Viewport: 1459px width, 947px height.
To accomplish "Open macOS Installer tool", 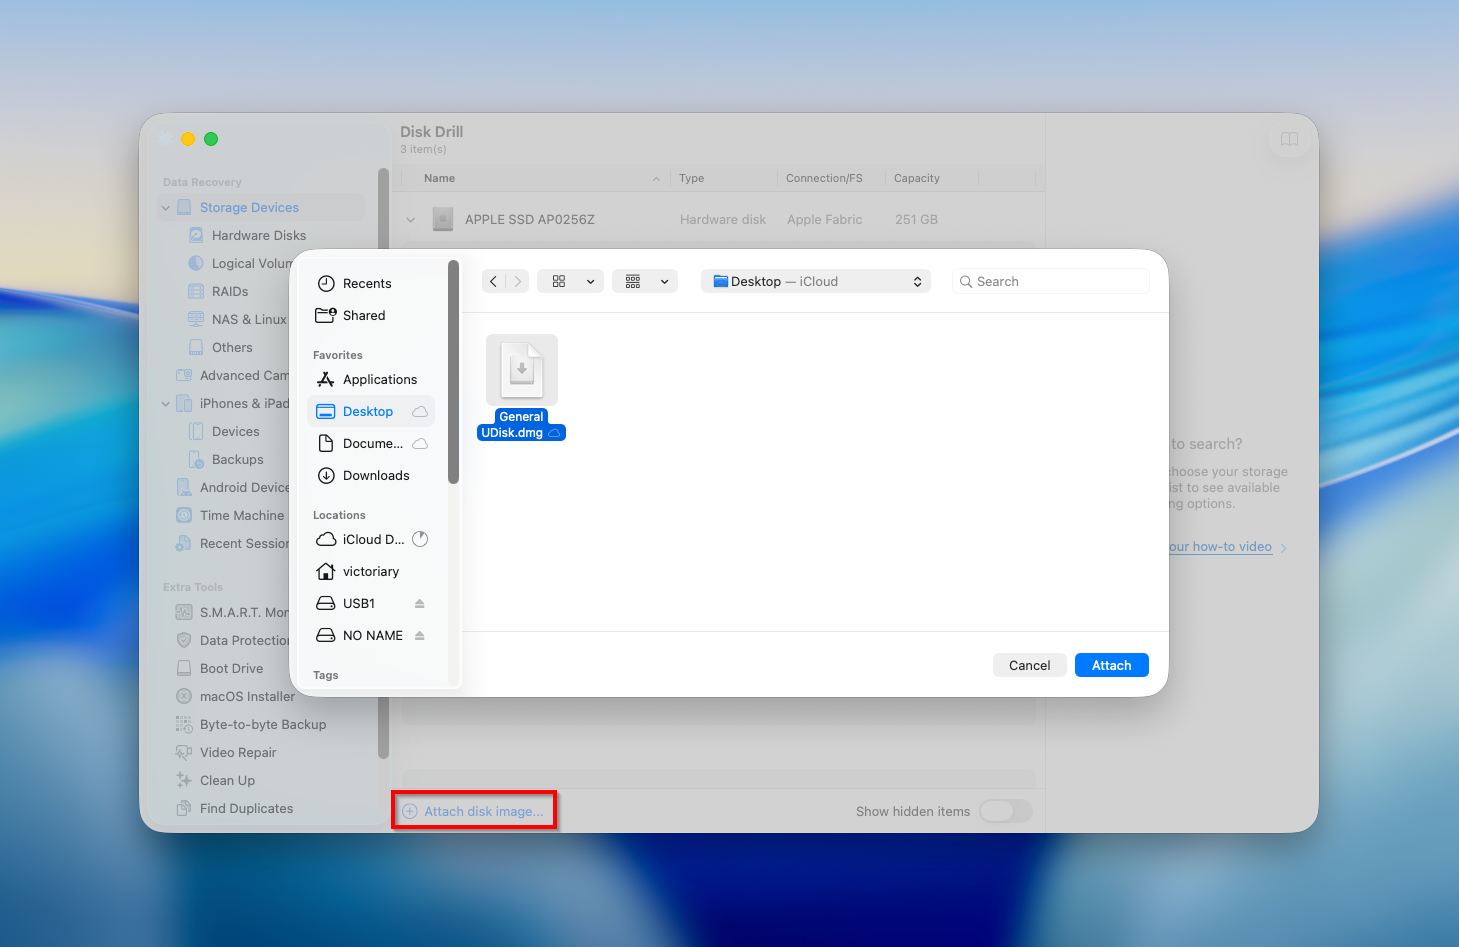I will [x=247, y=696].
